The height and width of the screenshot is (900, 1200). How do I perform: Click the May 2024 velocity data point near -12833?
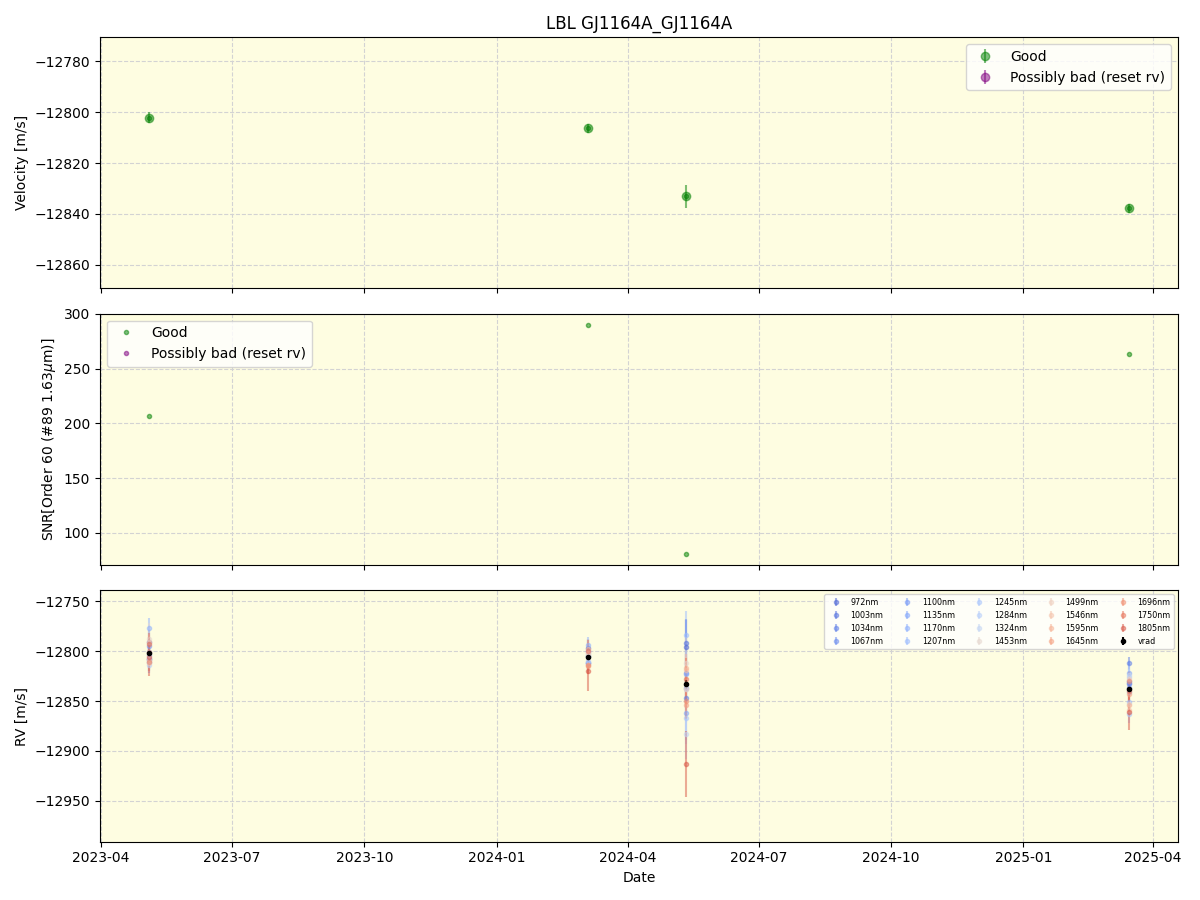pos(686,196)
